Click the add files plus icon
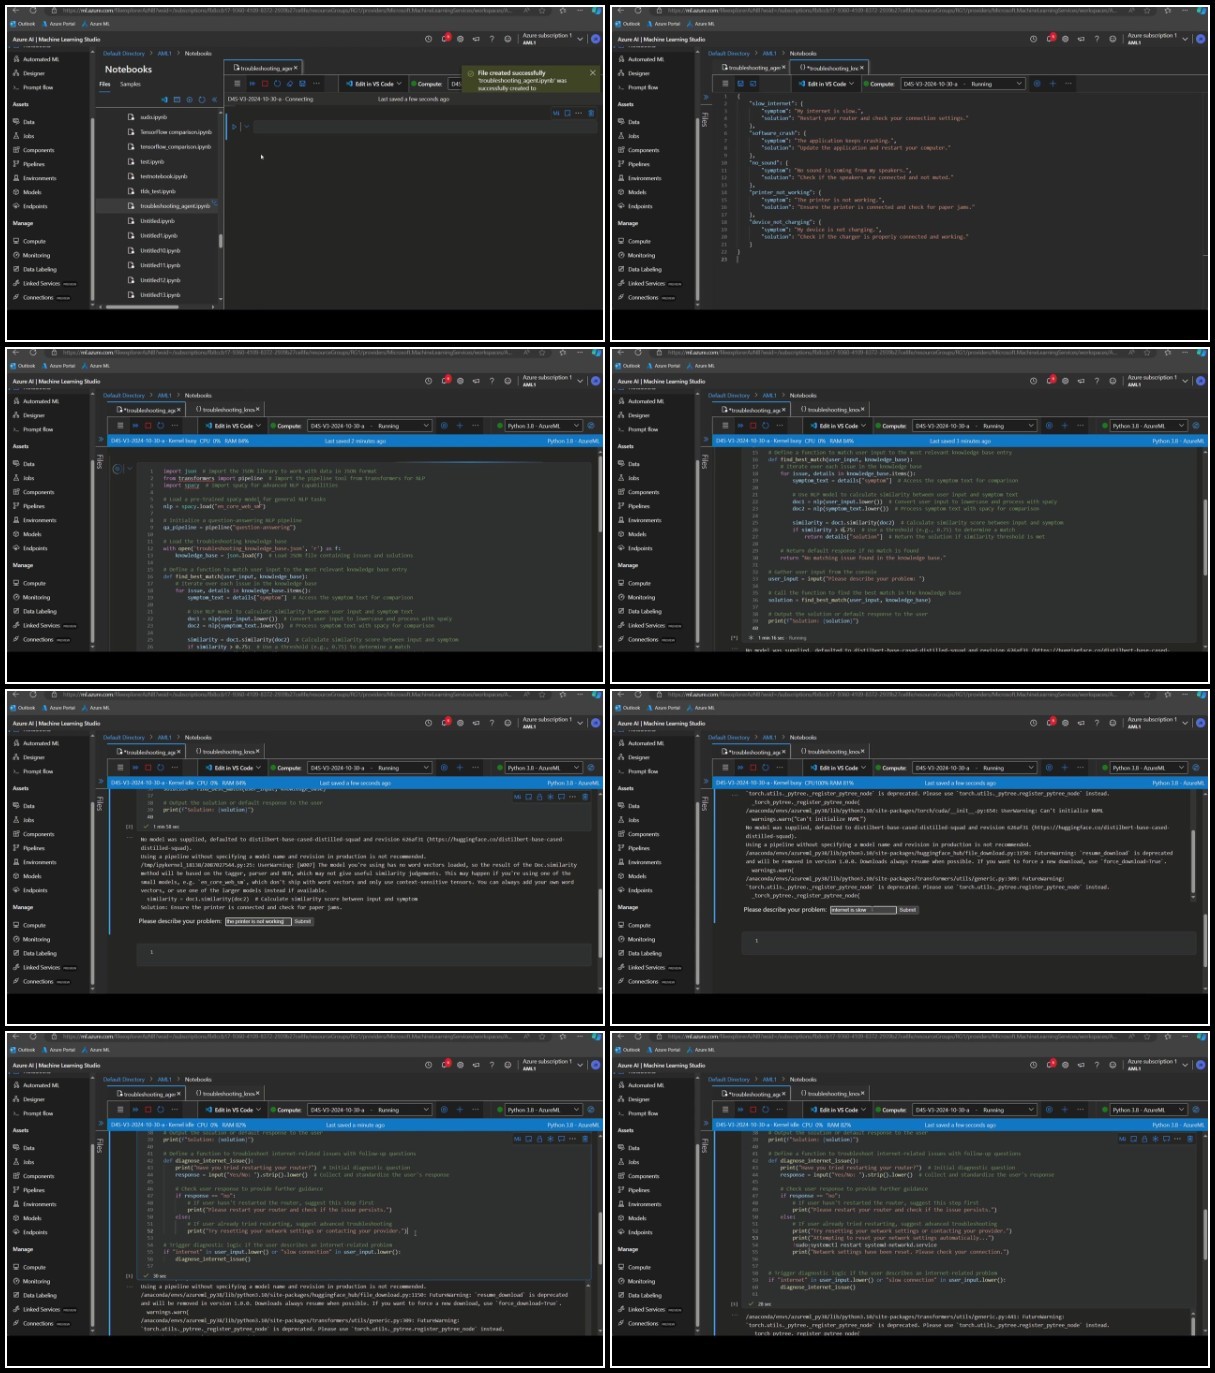1215x1373 pixels. click(x=189, y=100)
